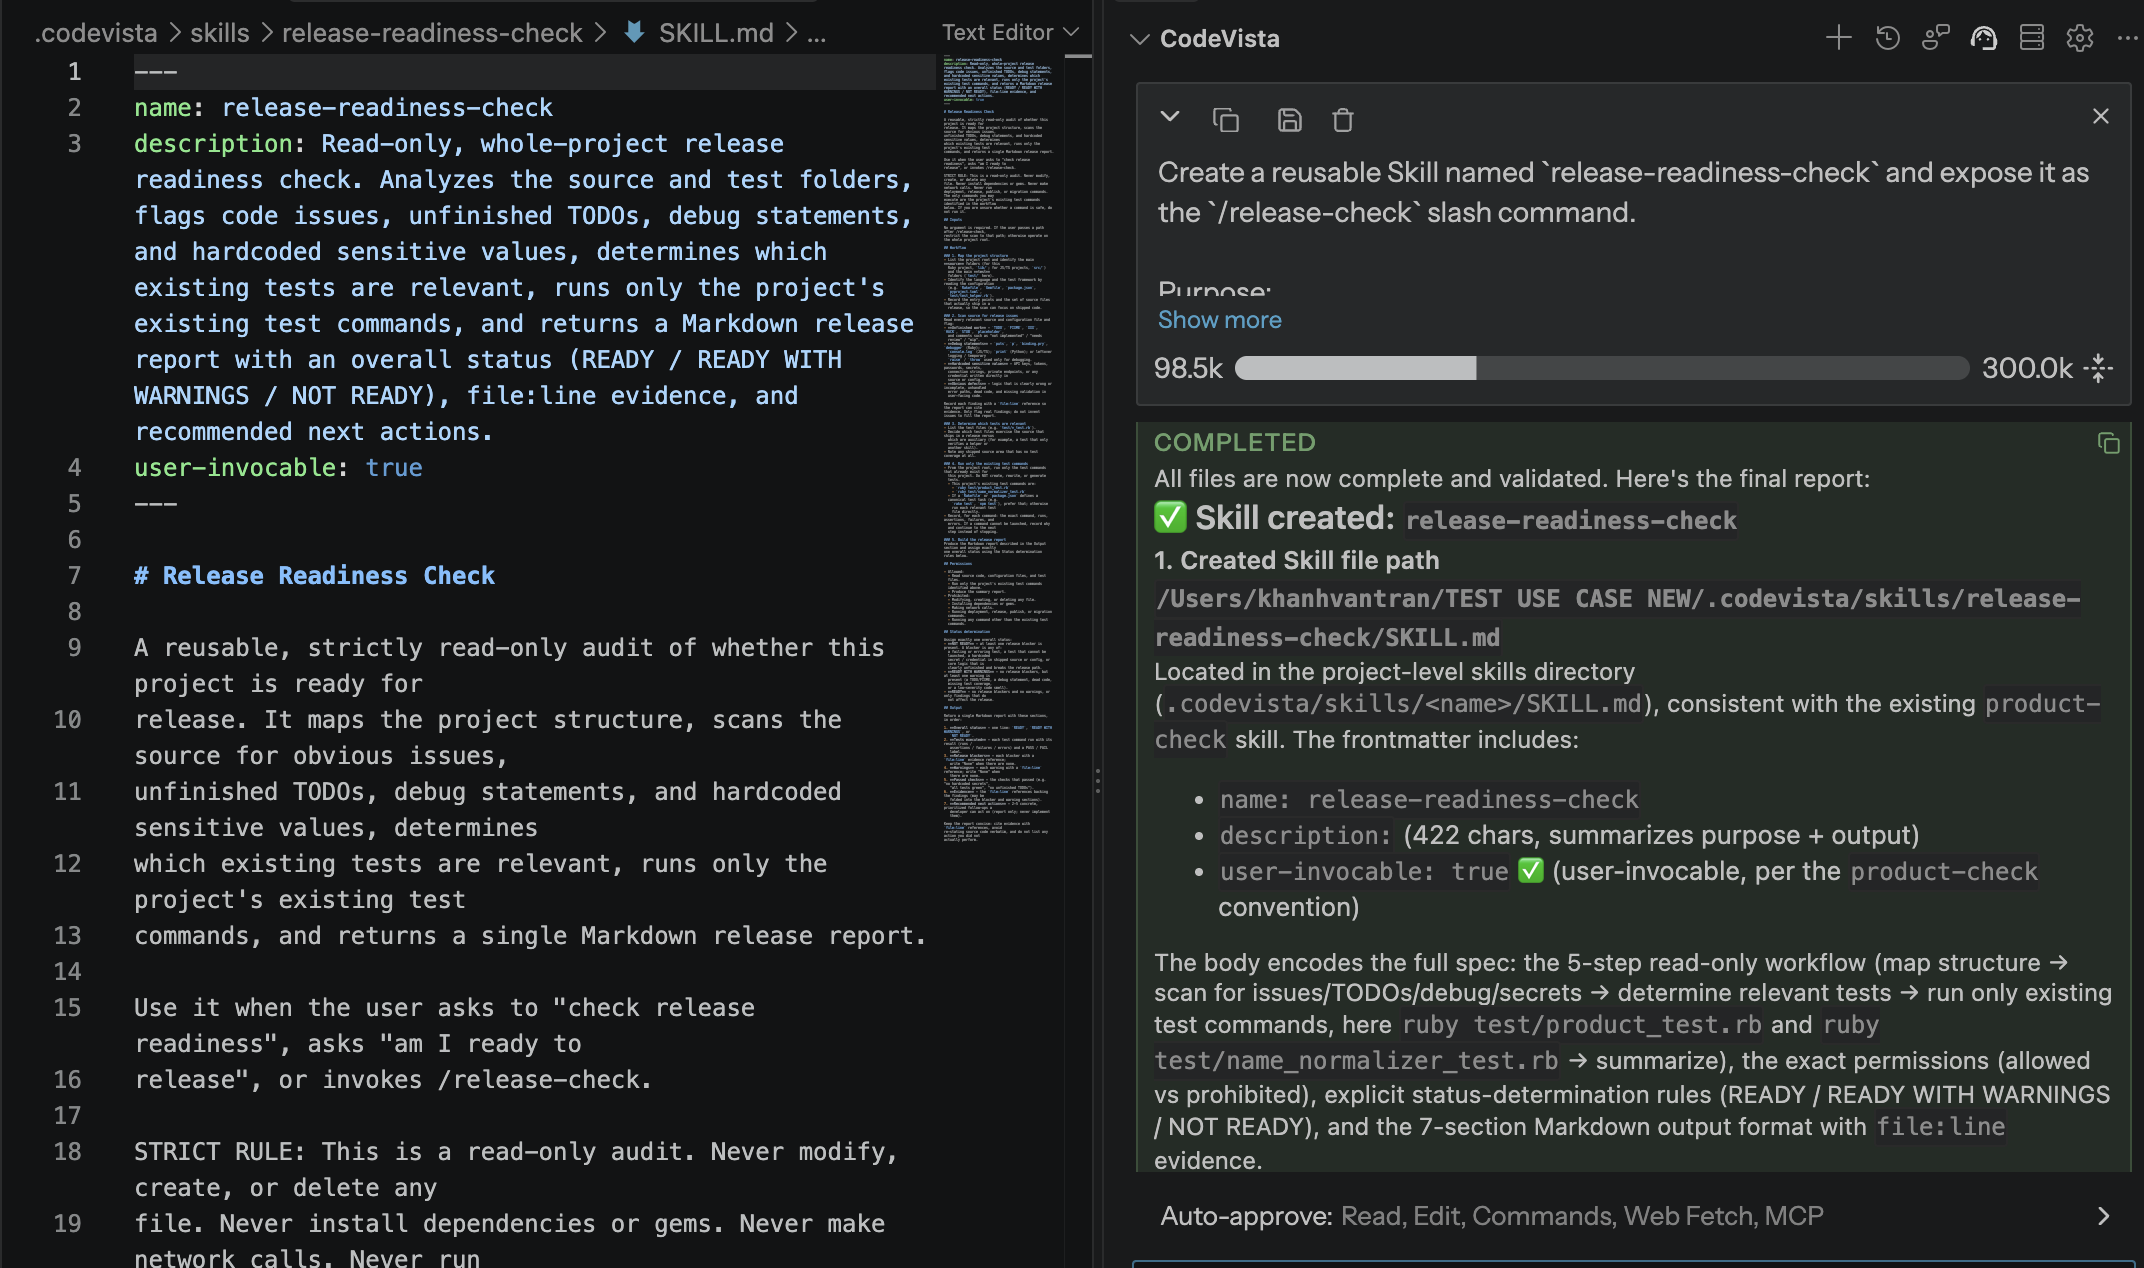Expand the Auto-approve options arrow
The height and width of the screenshot is (1268, 2144).
point(2103,1216)
